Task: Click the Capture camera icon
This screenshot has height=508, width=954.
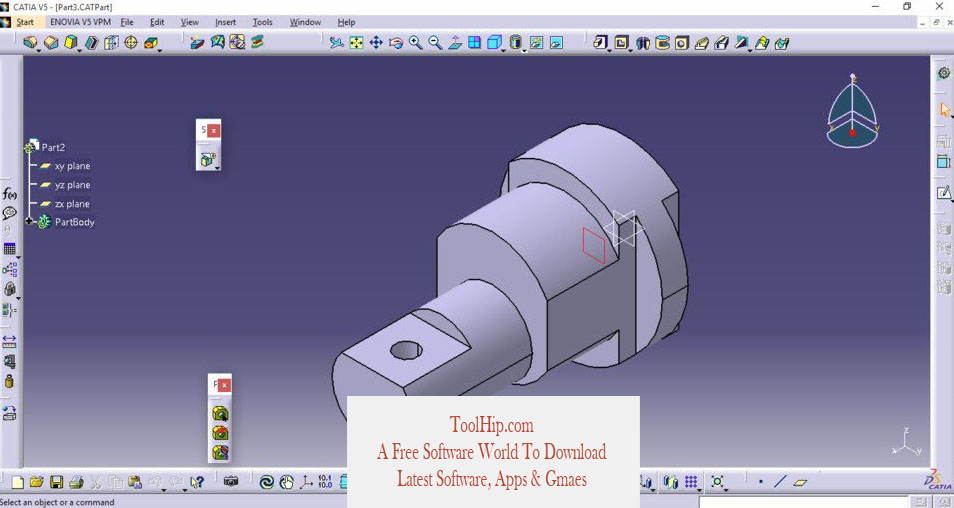Action: (x=231, y=482)
